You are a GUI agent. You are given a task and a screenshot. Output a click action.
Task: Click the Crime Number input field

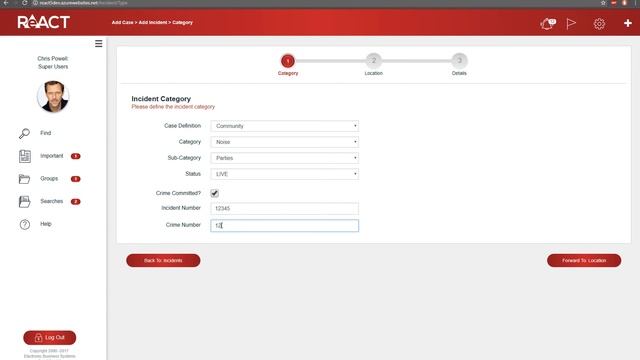pyautogui.click(x=284, y=226)
